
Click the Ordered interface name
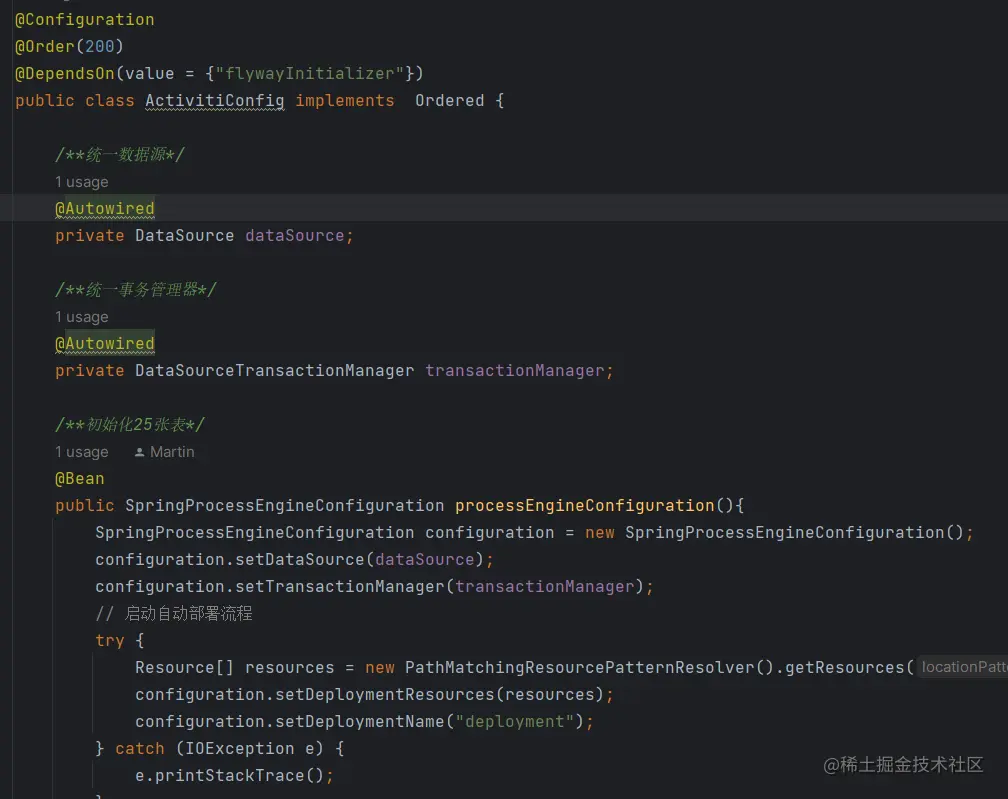coord(449,101)
